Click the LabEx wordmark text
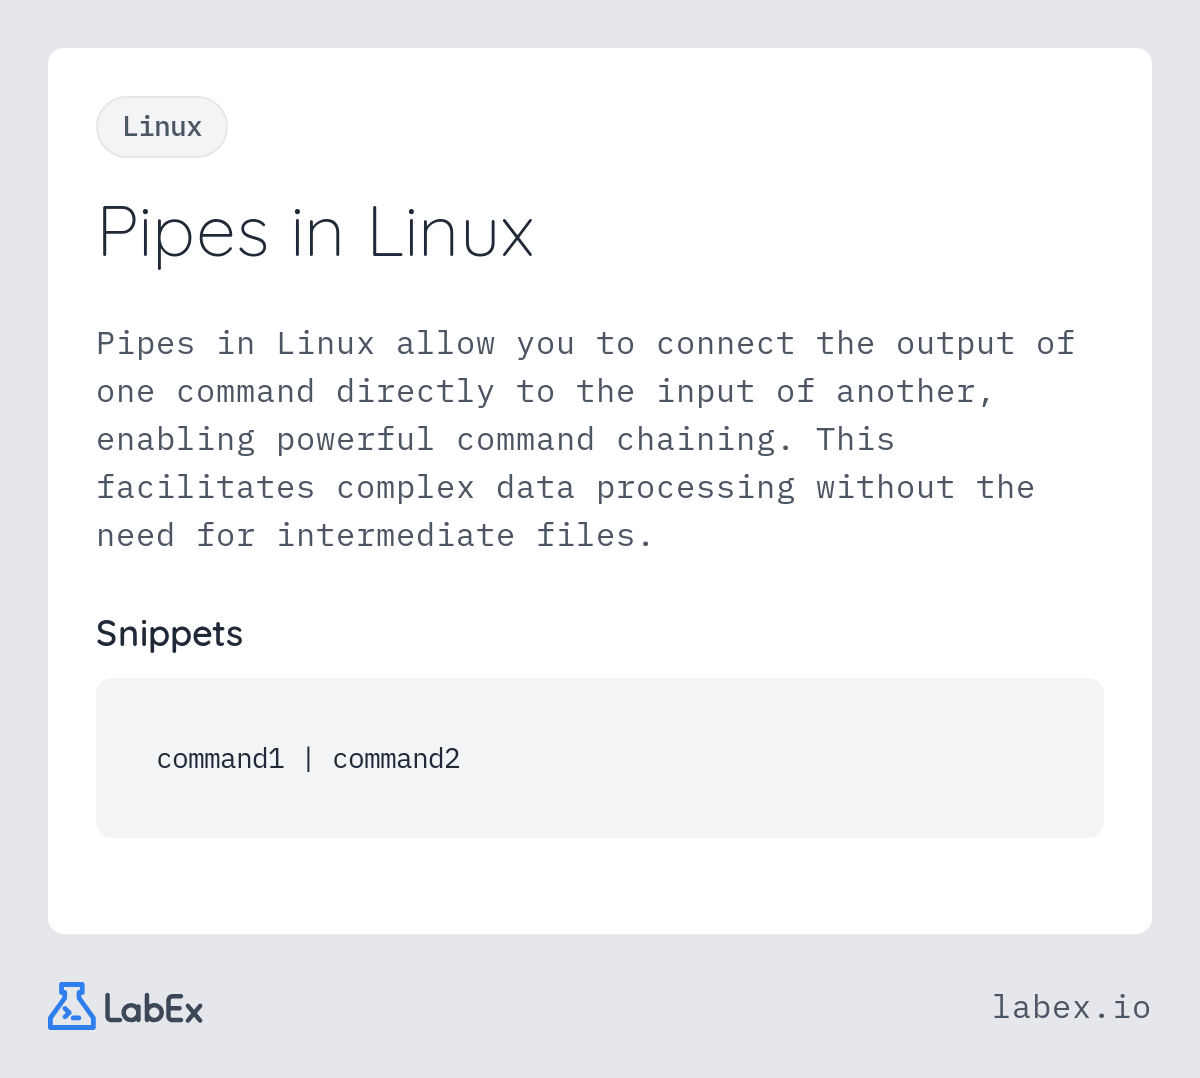 154,1008
